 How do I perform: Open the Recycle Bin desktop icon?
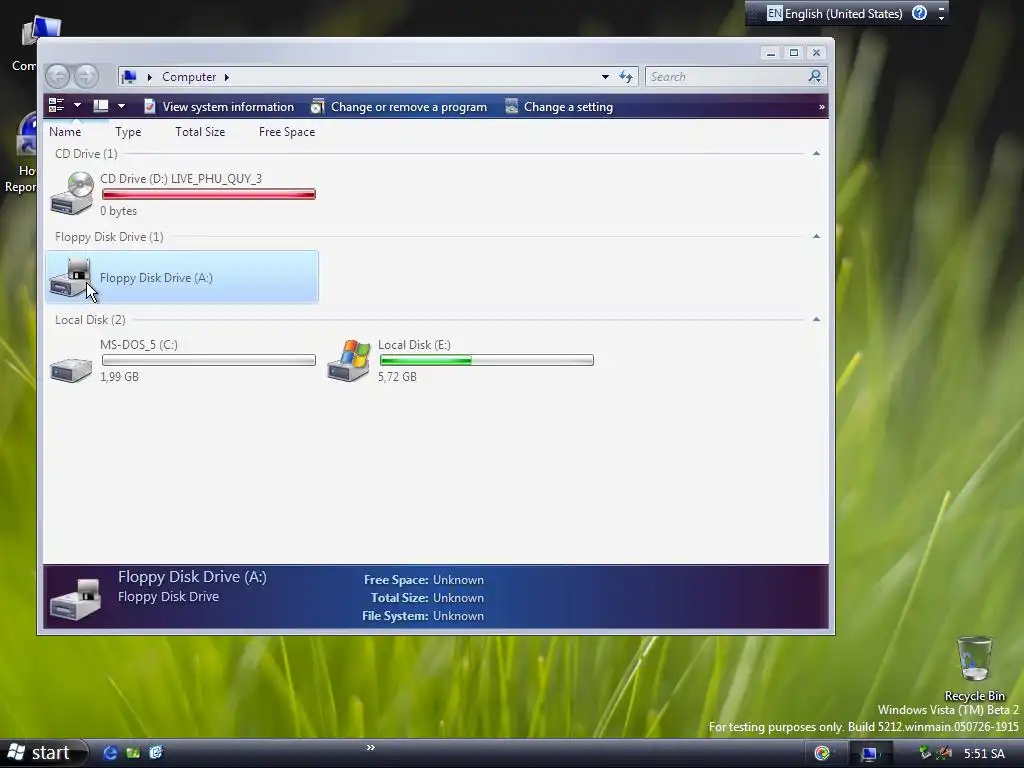coord(974,658)
